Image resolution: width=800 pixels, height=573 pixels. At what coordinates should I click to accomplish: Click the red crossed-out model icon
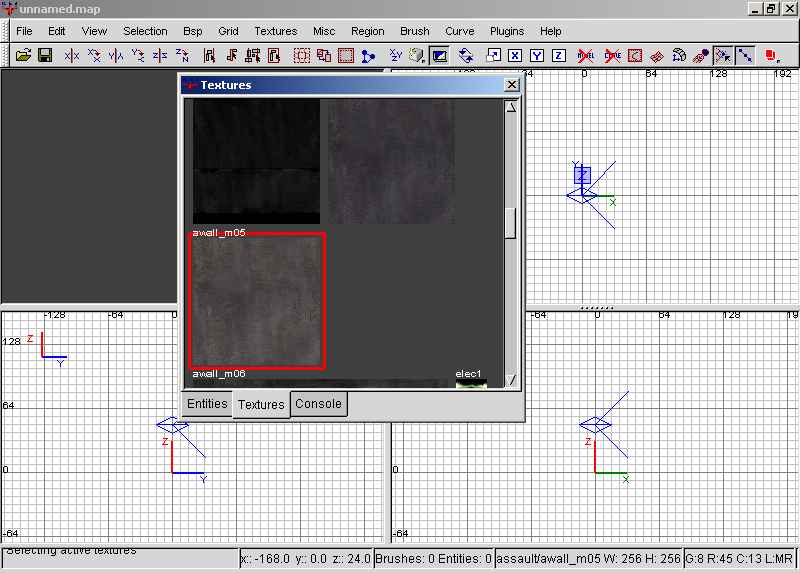tap(586, 56)
